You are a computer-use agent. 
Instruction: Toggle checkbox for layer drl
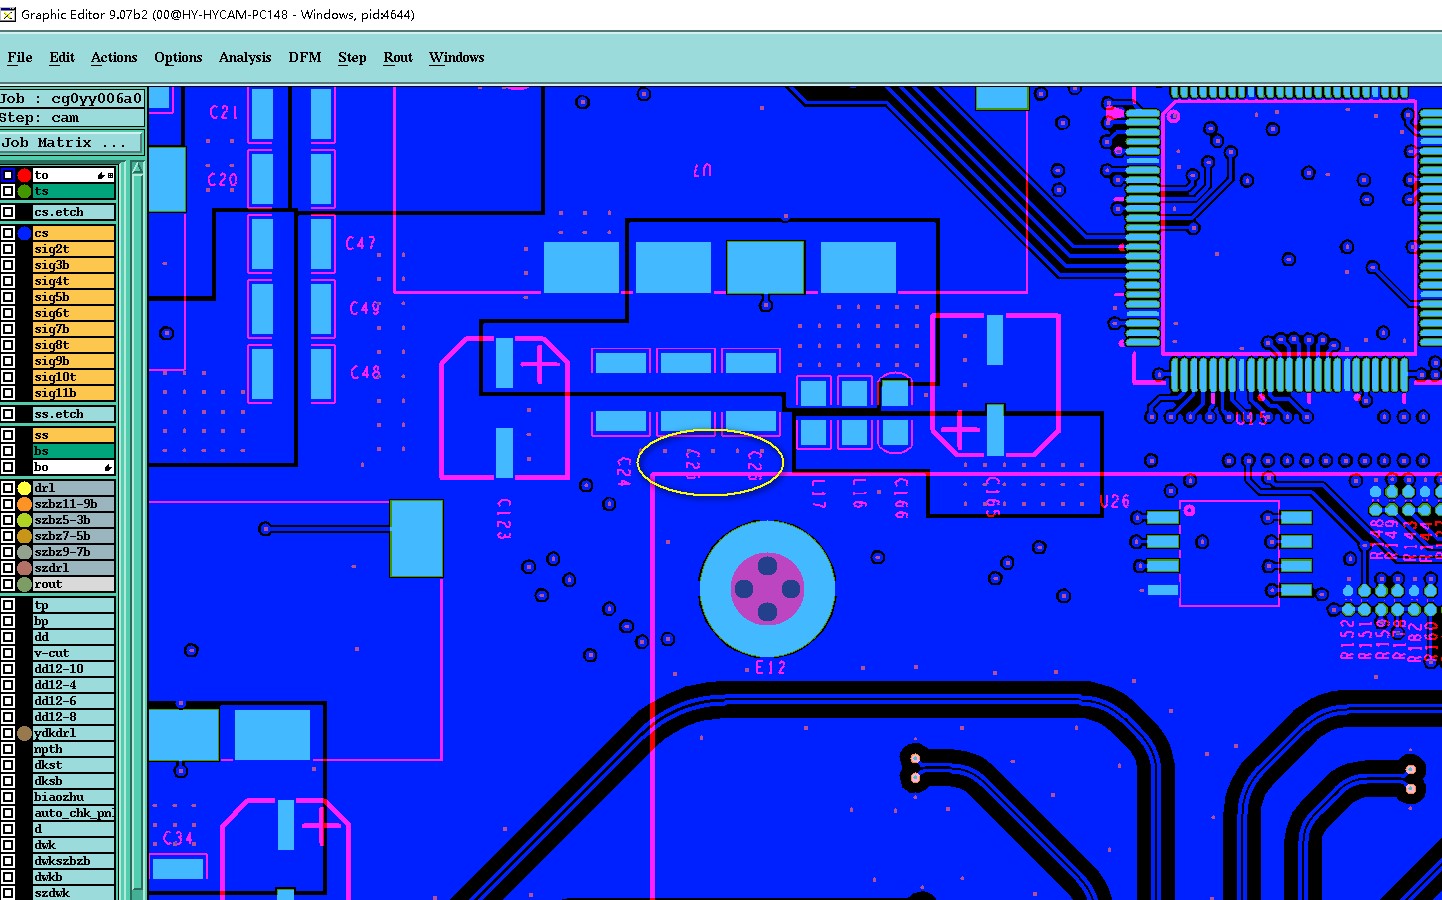point(8,488)
